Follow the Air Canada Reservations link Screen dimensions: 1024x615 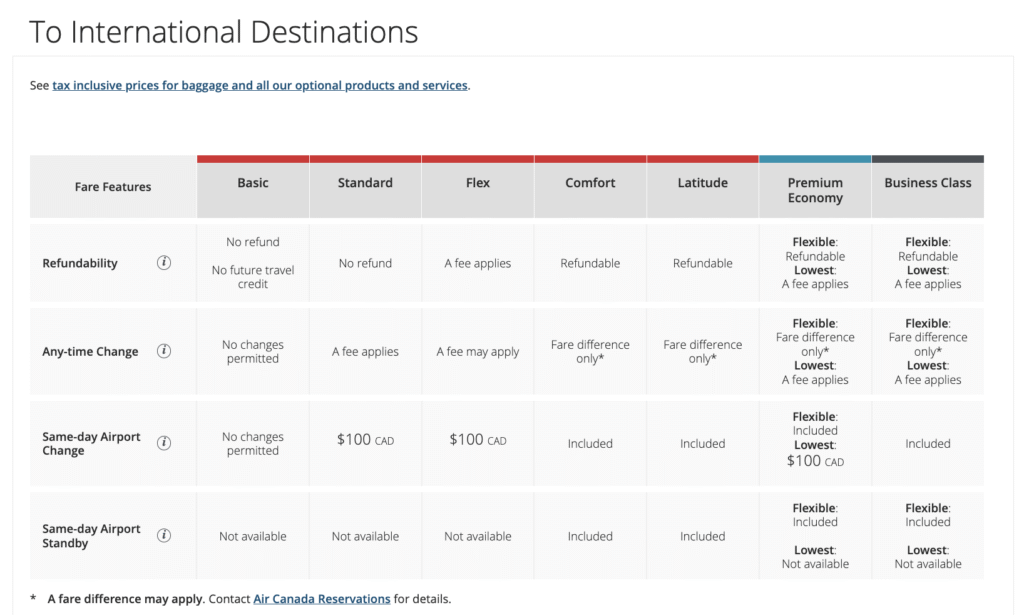[x=321, y=599]
